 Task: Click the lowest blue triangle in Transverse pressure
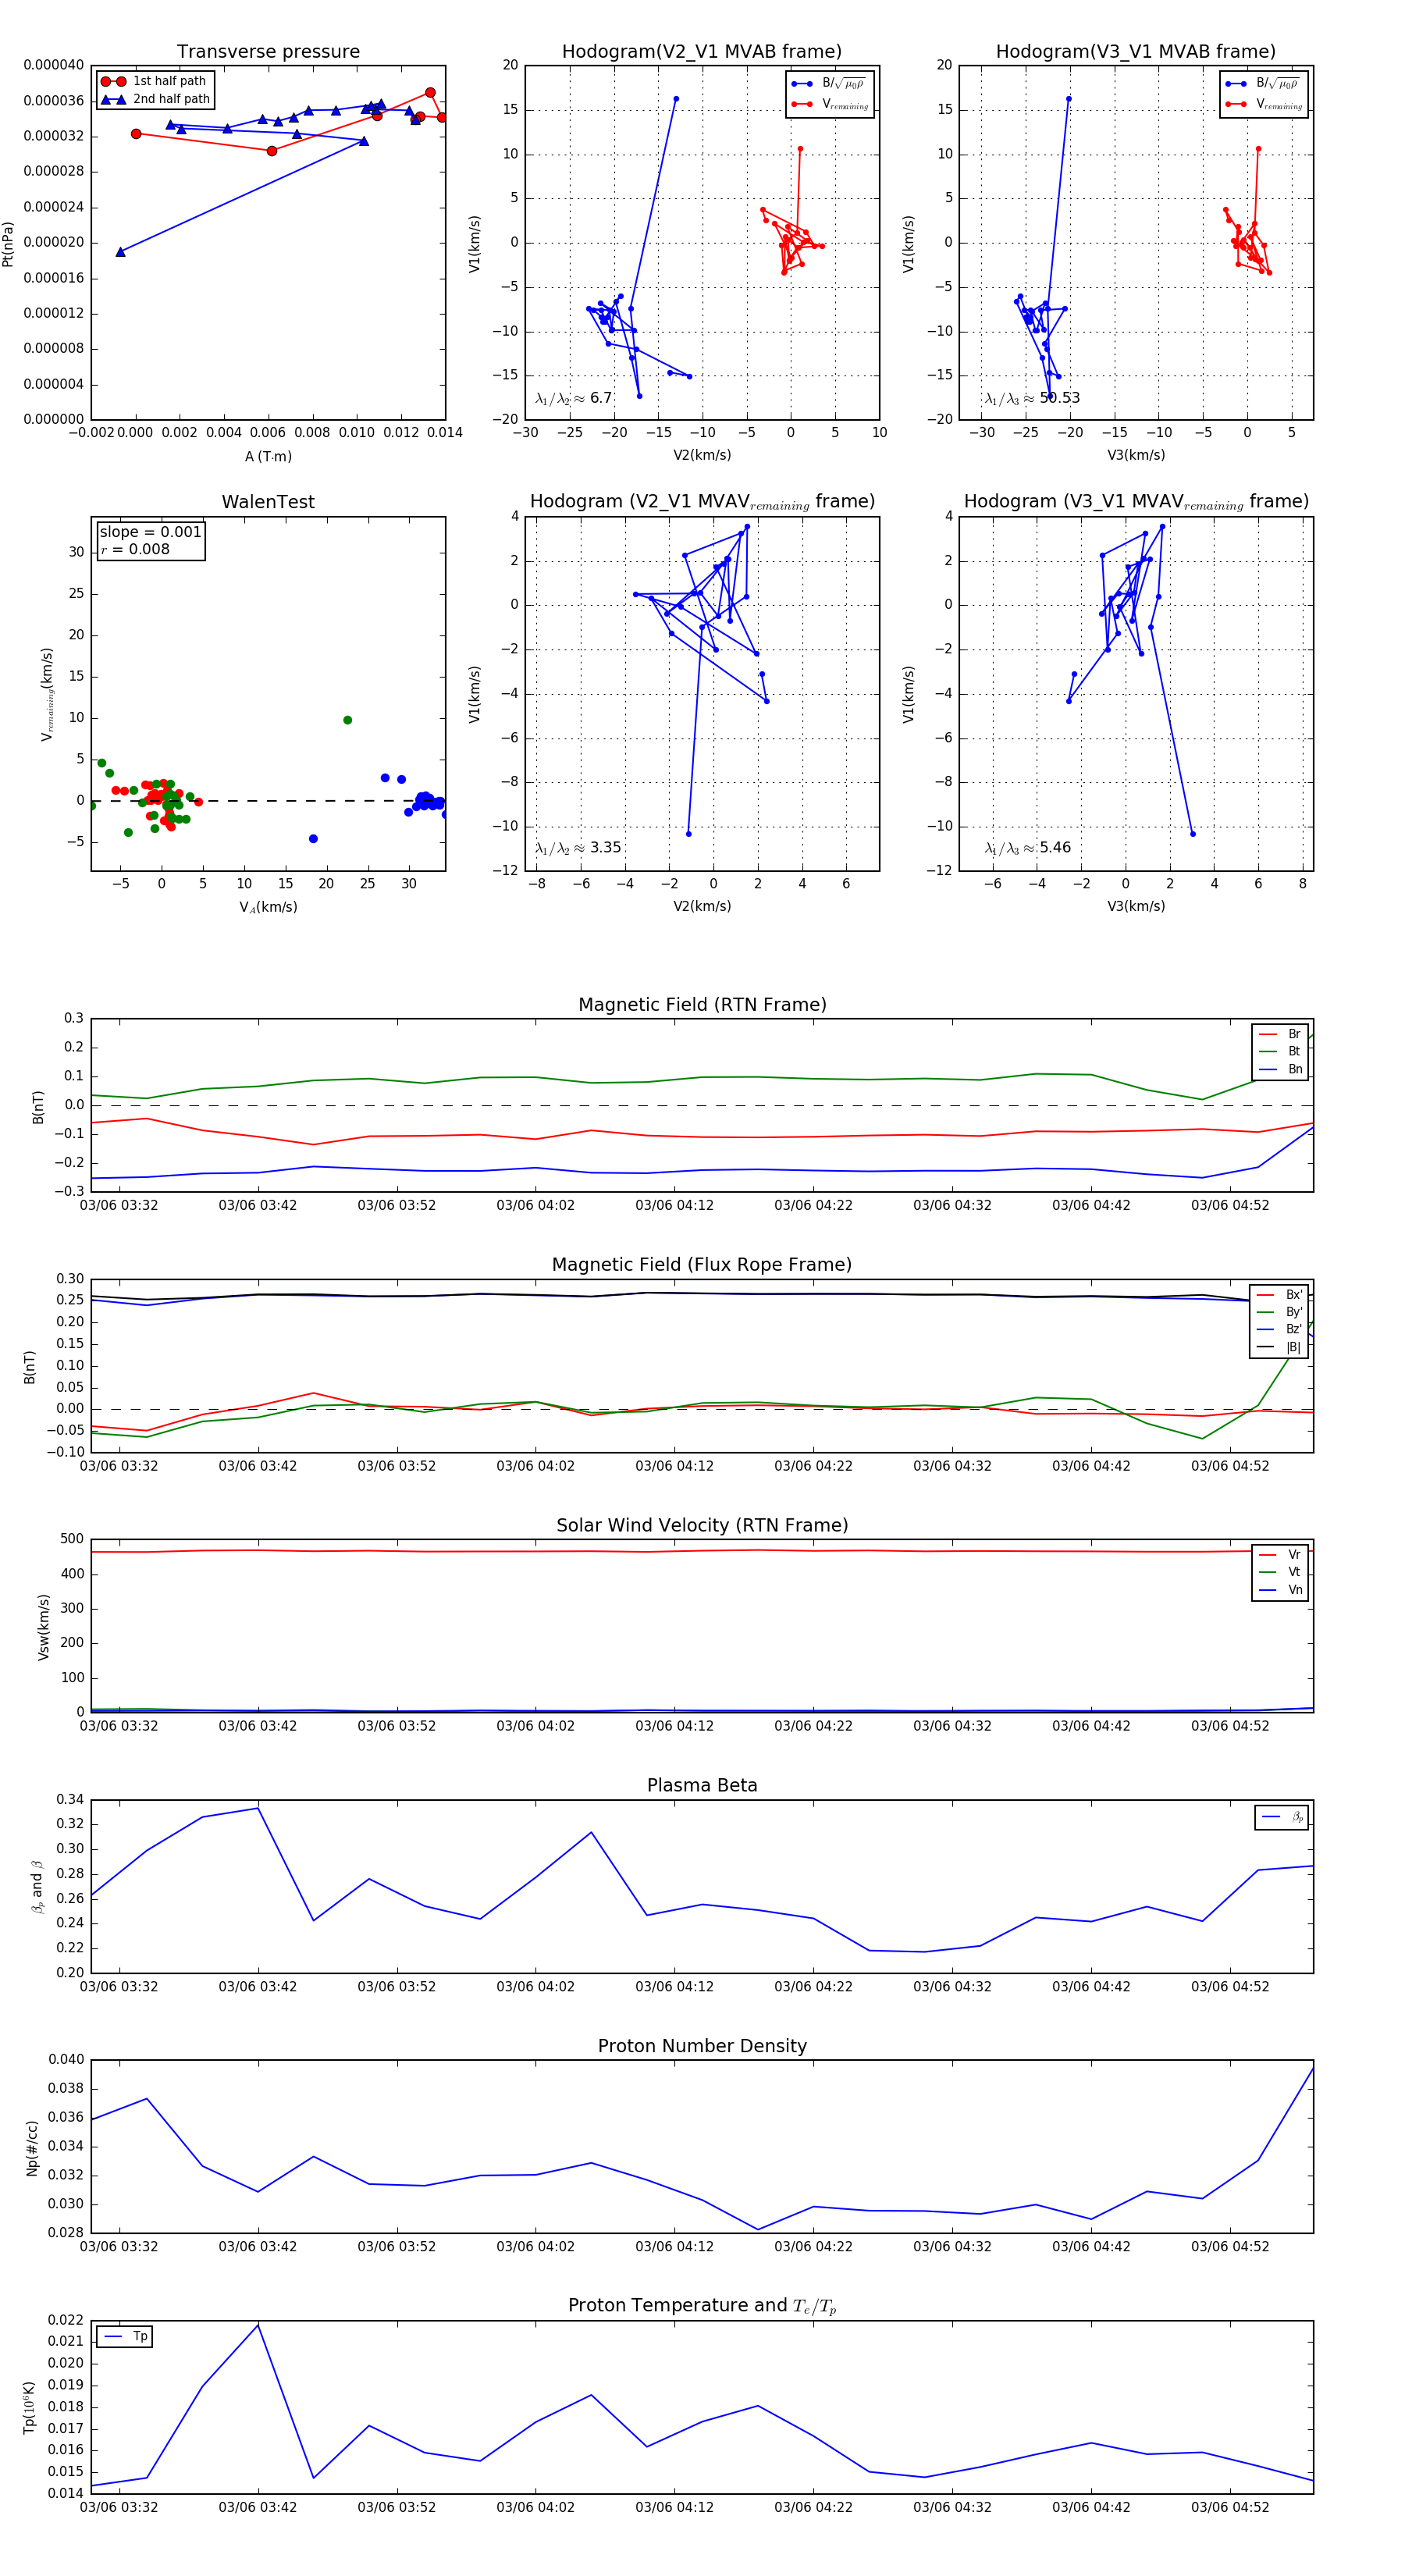120,252
